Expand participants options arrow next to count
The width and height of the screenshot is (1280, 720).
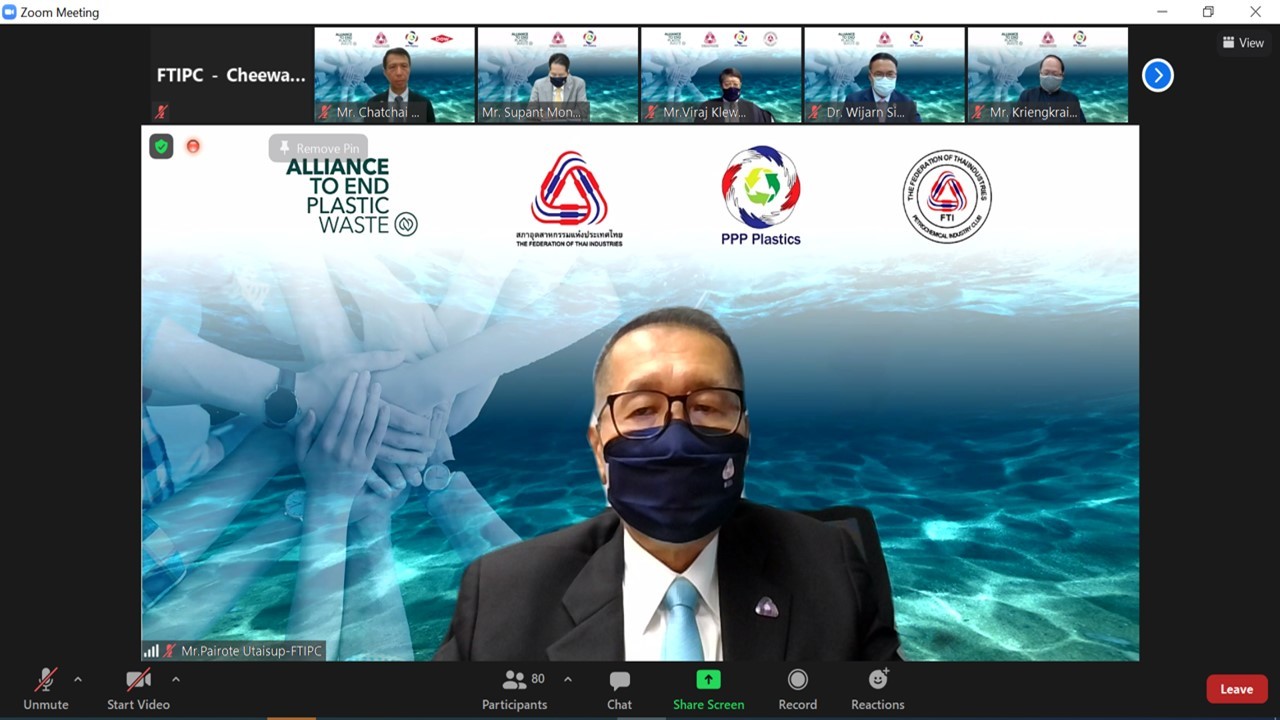click(568, 680)
